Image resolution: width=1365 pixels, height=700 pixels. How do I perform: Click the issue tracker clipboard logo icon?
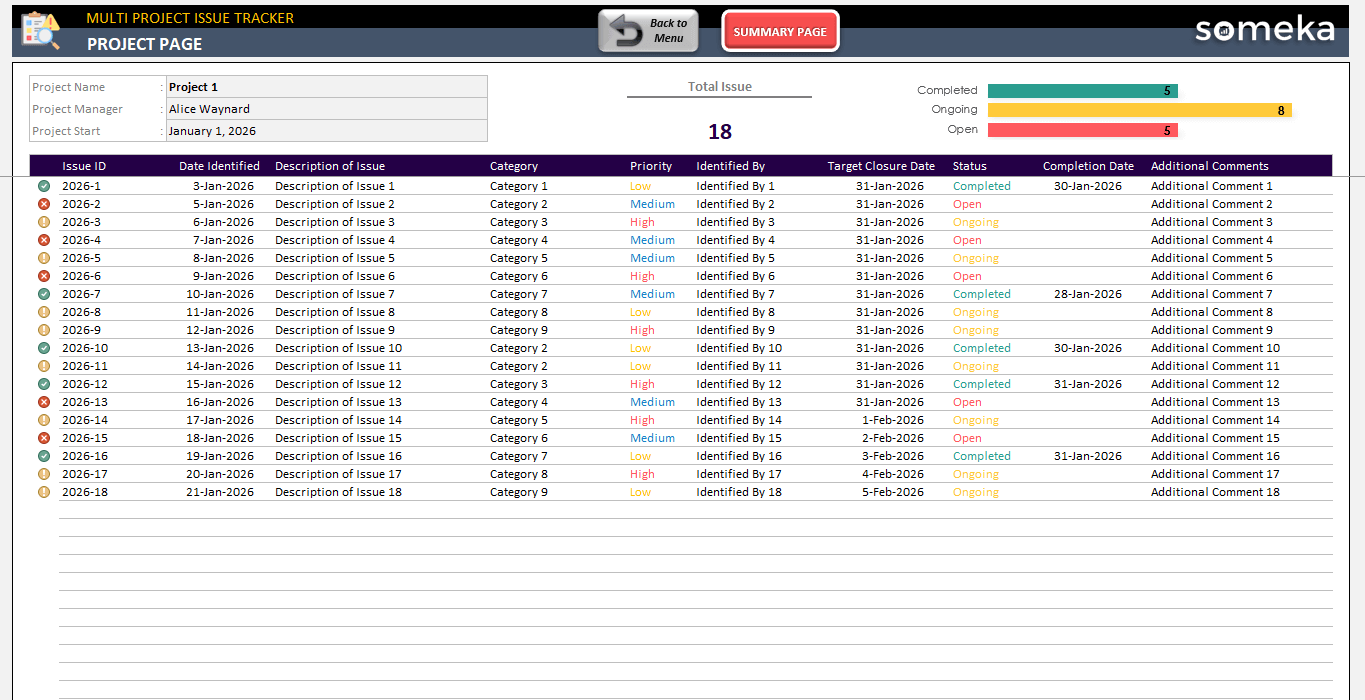40,30
